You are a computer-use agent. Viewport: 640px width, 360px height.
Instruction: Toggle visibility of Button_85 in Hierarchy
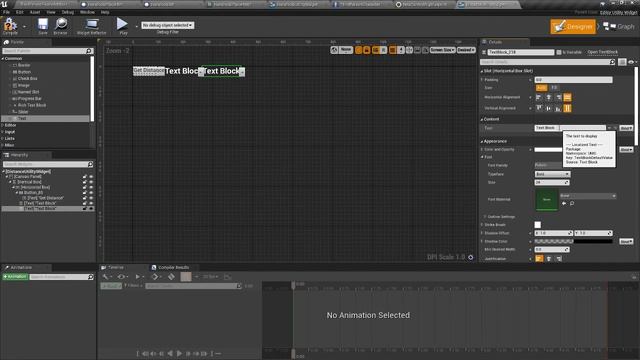pos(91,193)
